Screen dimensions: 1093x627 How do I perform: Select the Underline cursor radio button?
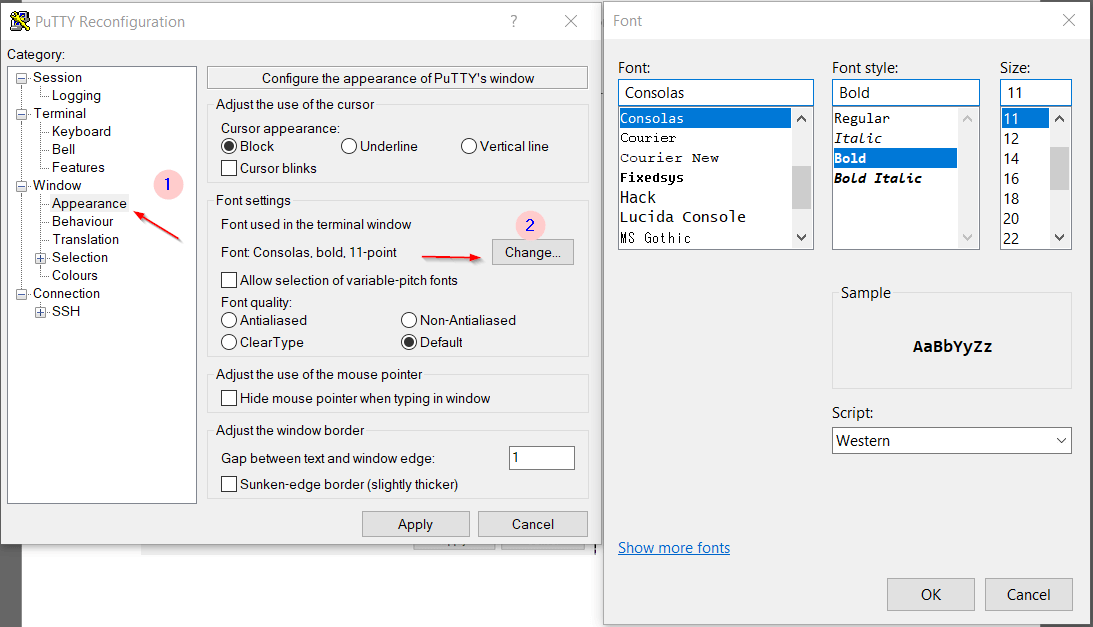pyautogui.click(x=349, y=146)
